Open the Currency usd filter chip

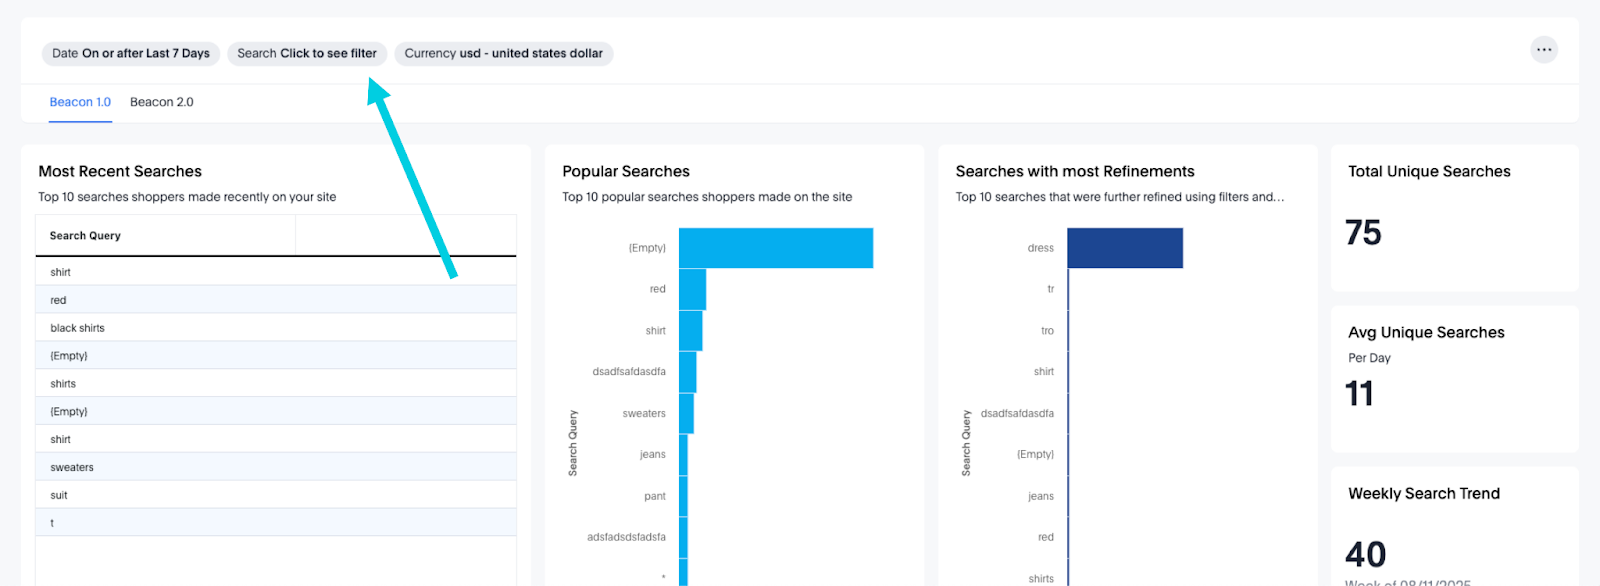click(x=503, y=54)
